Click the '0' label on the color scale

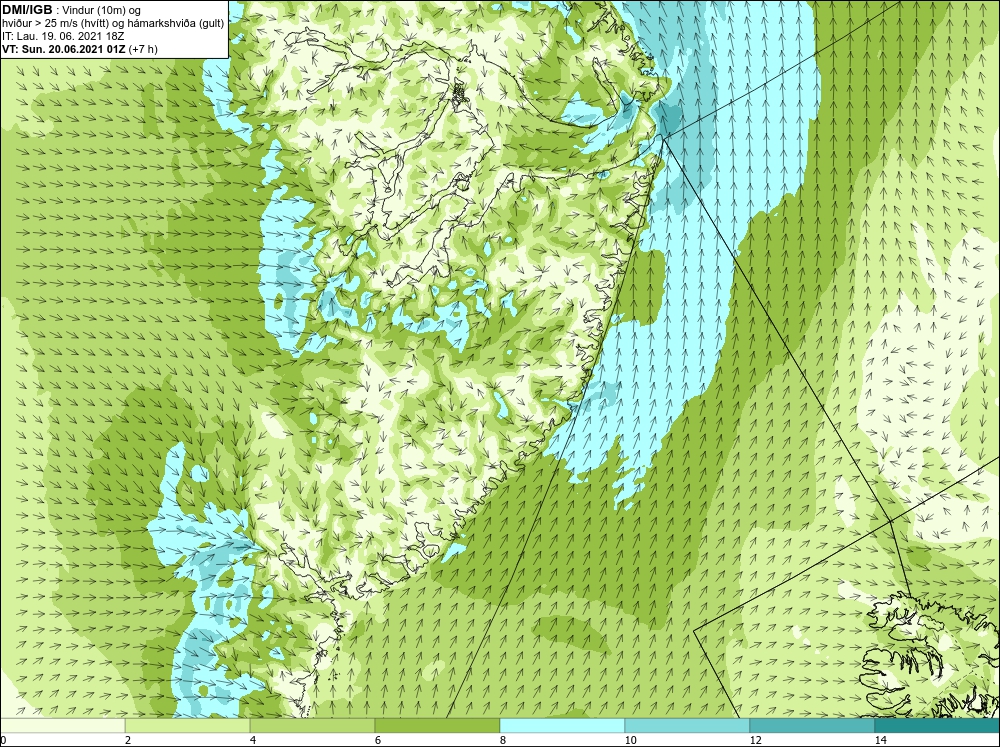click(x=3, y=740)
